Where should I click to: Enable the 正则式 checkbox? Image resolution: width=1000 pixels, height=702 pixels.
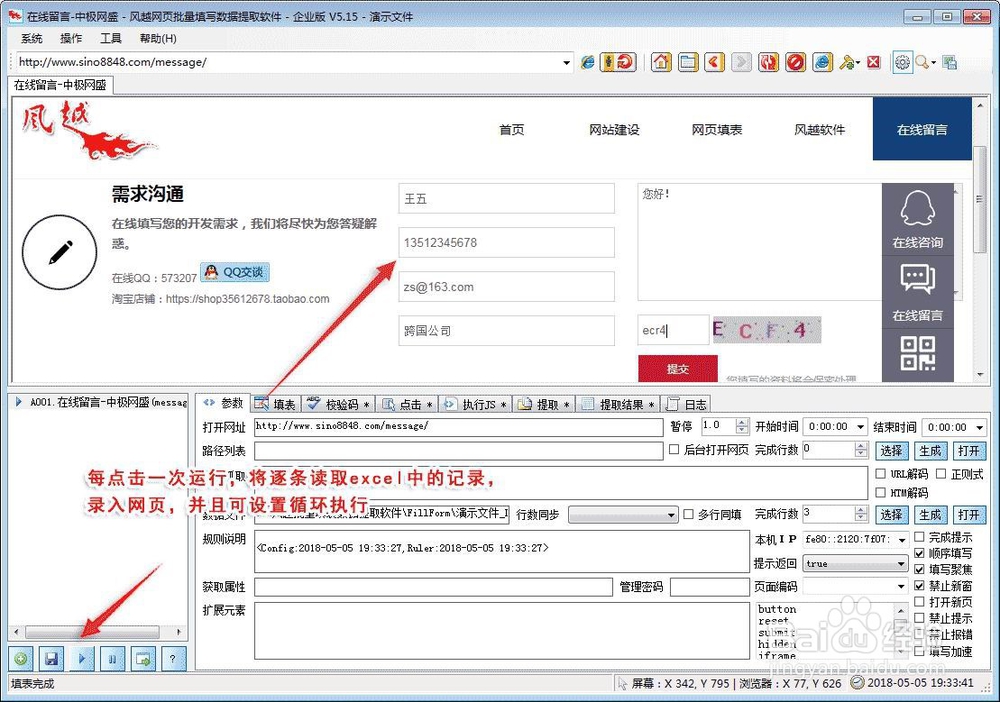(941, 474)
